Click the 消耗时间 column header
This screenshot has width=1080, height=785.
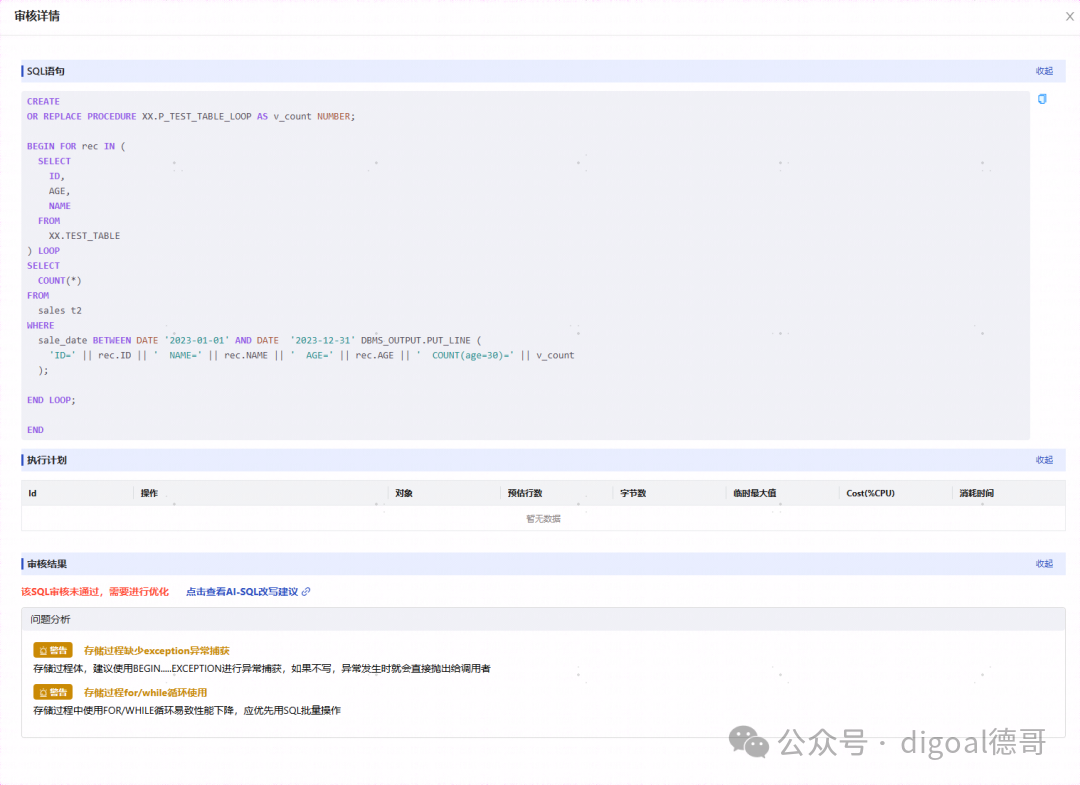[977, 493]
